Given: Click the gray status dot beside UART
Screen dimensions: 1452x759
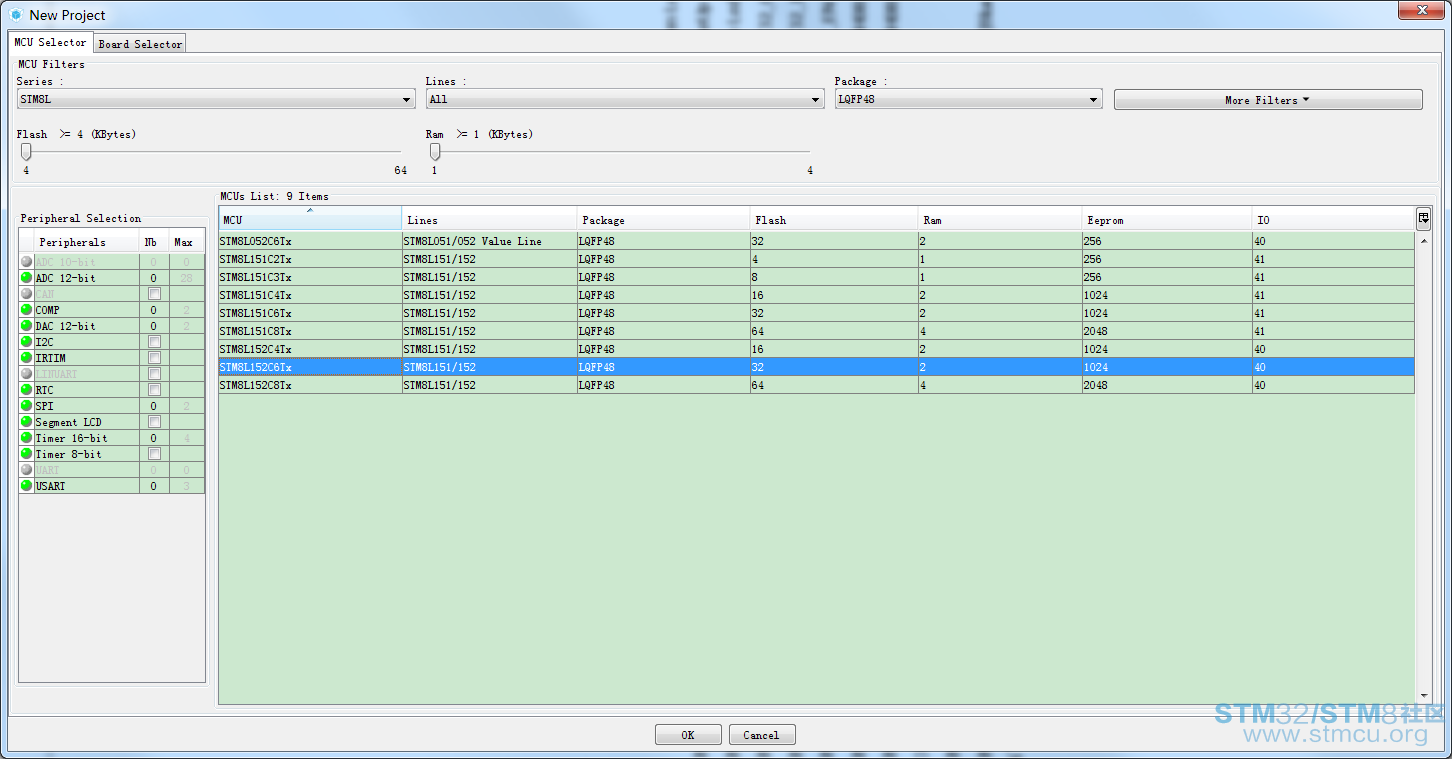Looking at the screenshot, I should [x=27, y=470].
